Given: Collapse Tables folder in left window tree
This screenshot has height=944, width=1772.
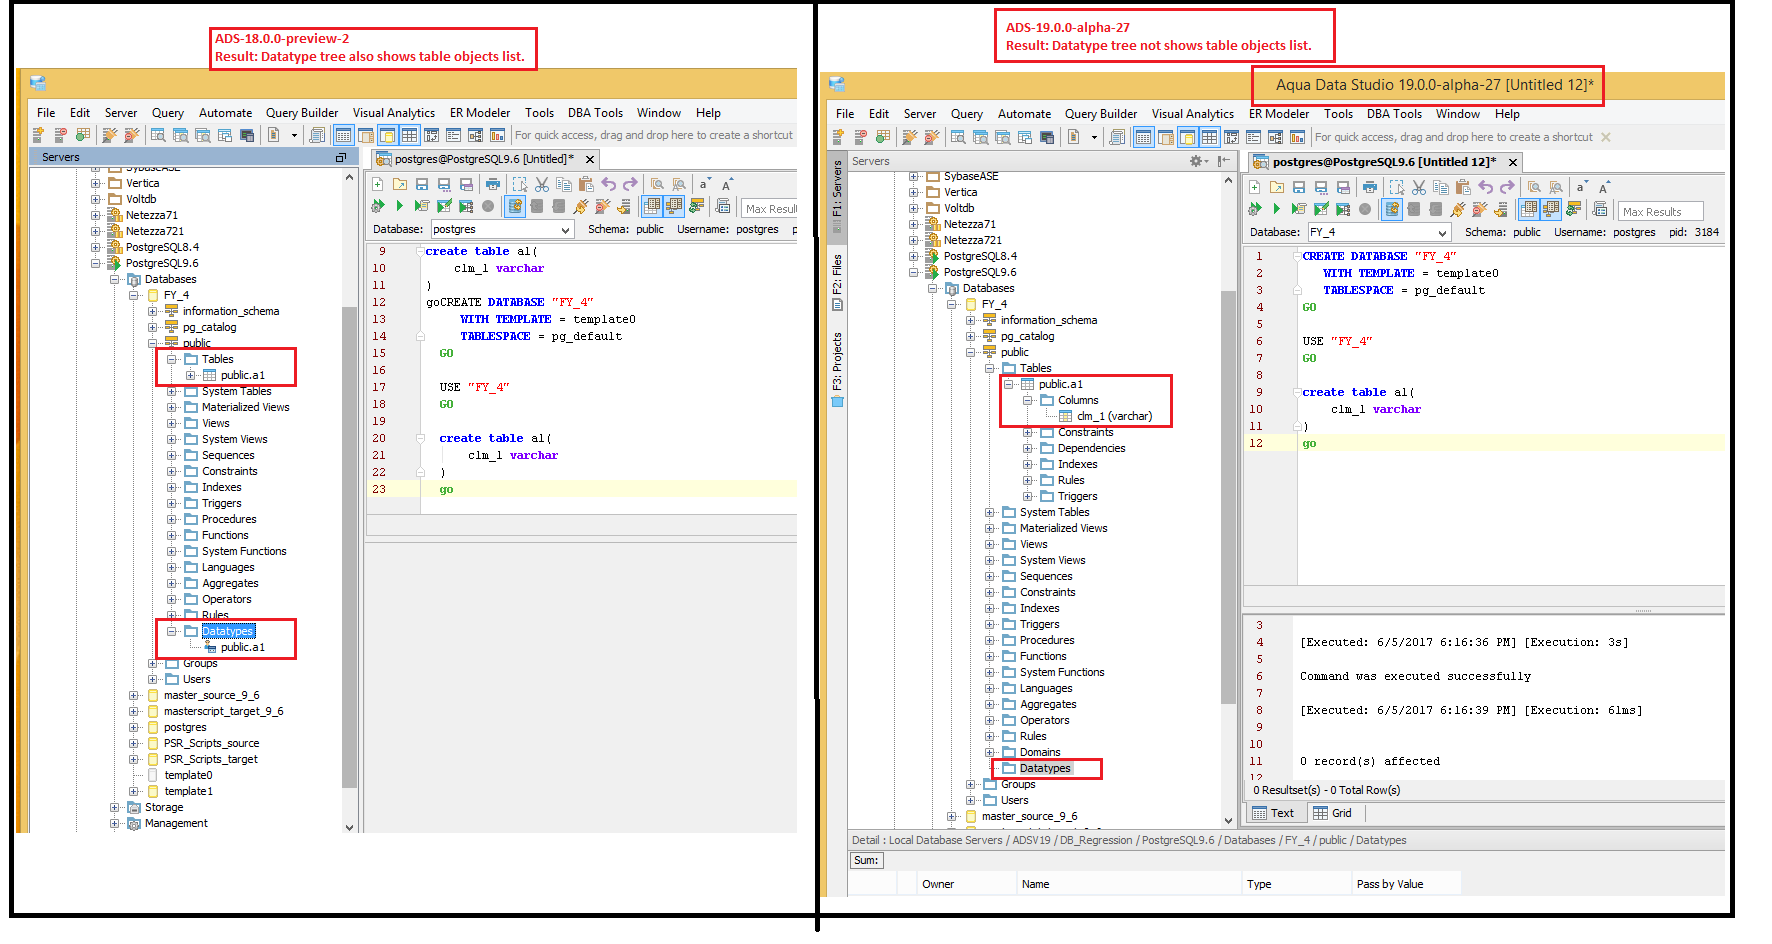Looking at the screenshot, I should (x=172, y=359).
